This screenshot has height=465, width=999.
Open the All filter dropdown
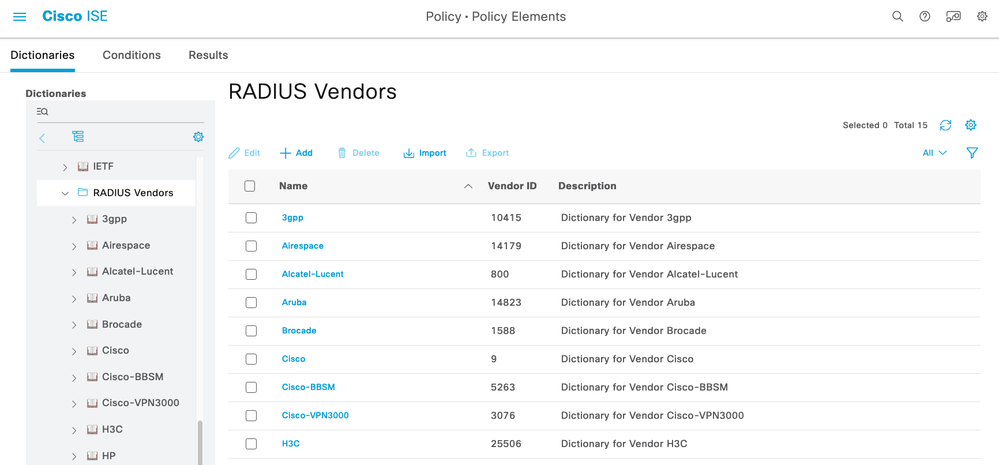[x=935, y=153]
